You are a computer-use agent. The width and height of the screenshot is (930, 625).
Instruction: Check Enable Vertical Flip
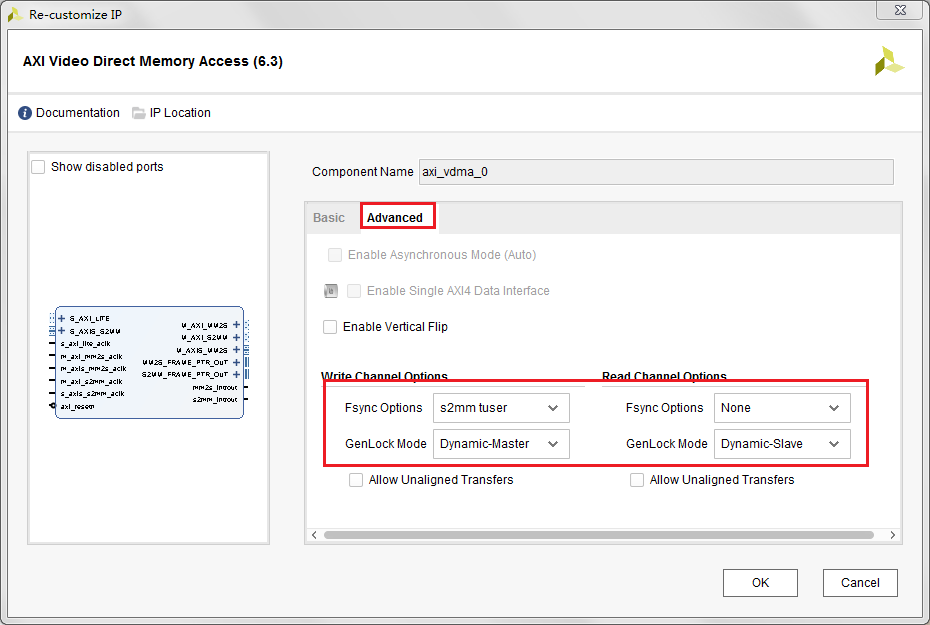click(330, 327)
